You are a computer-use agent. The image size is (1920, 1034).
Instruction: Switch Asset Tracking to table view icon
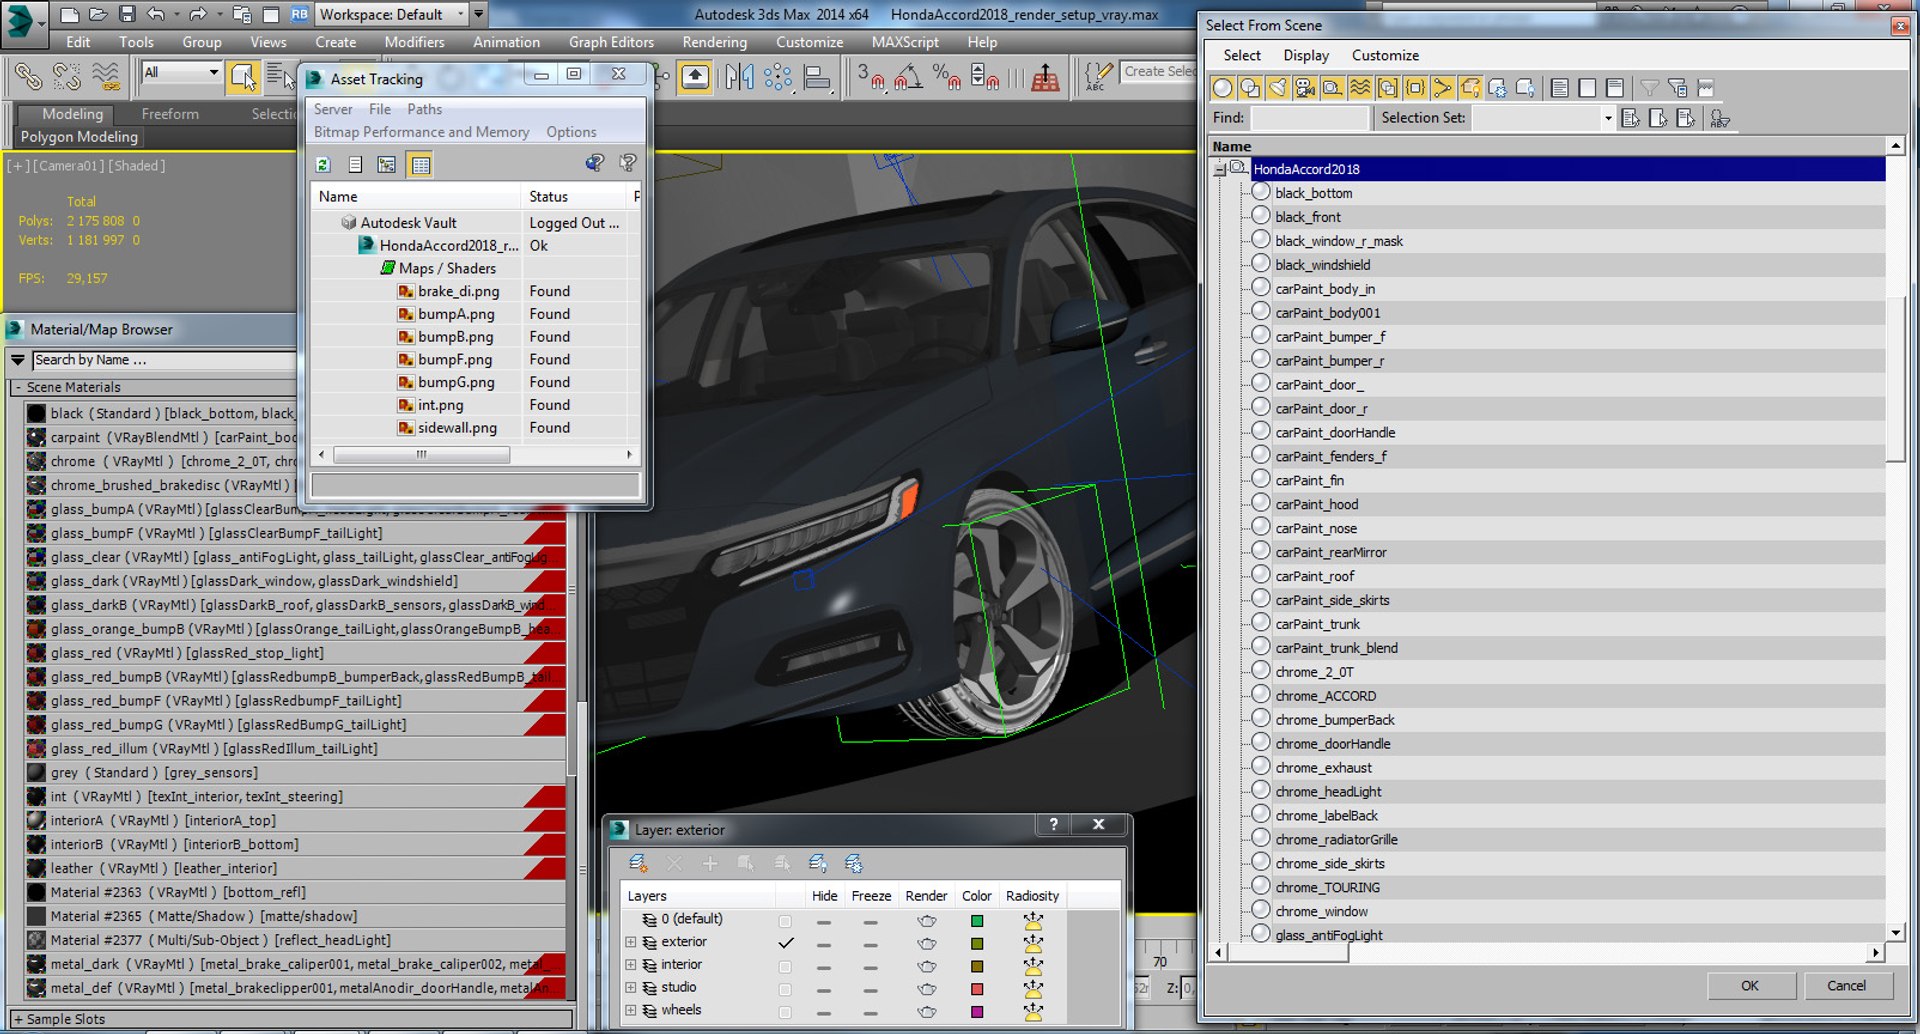pyautogui.click(x=421, y=165)
